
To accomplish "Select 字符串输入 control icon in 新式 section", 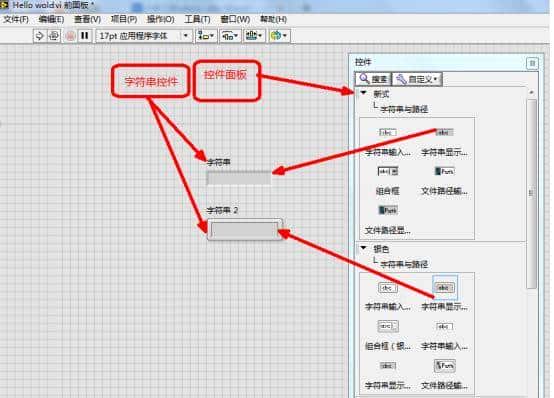I will pyautogui.click(x=388, y=133).
